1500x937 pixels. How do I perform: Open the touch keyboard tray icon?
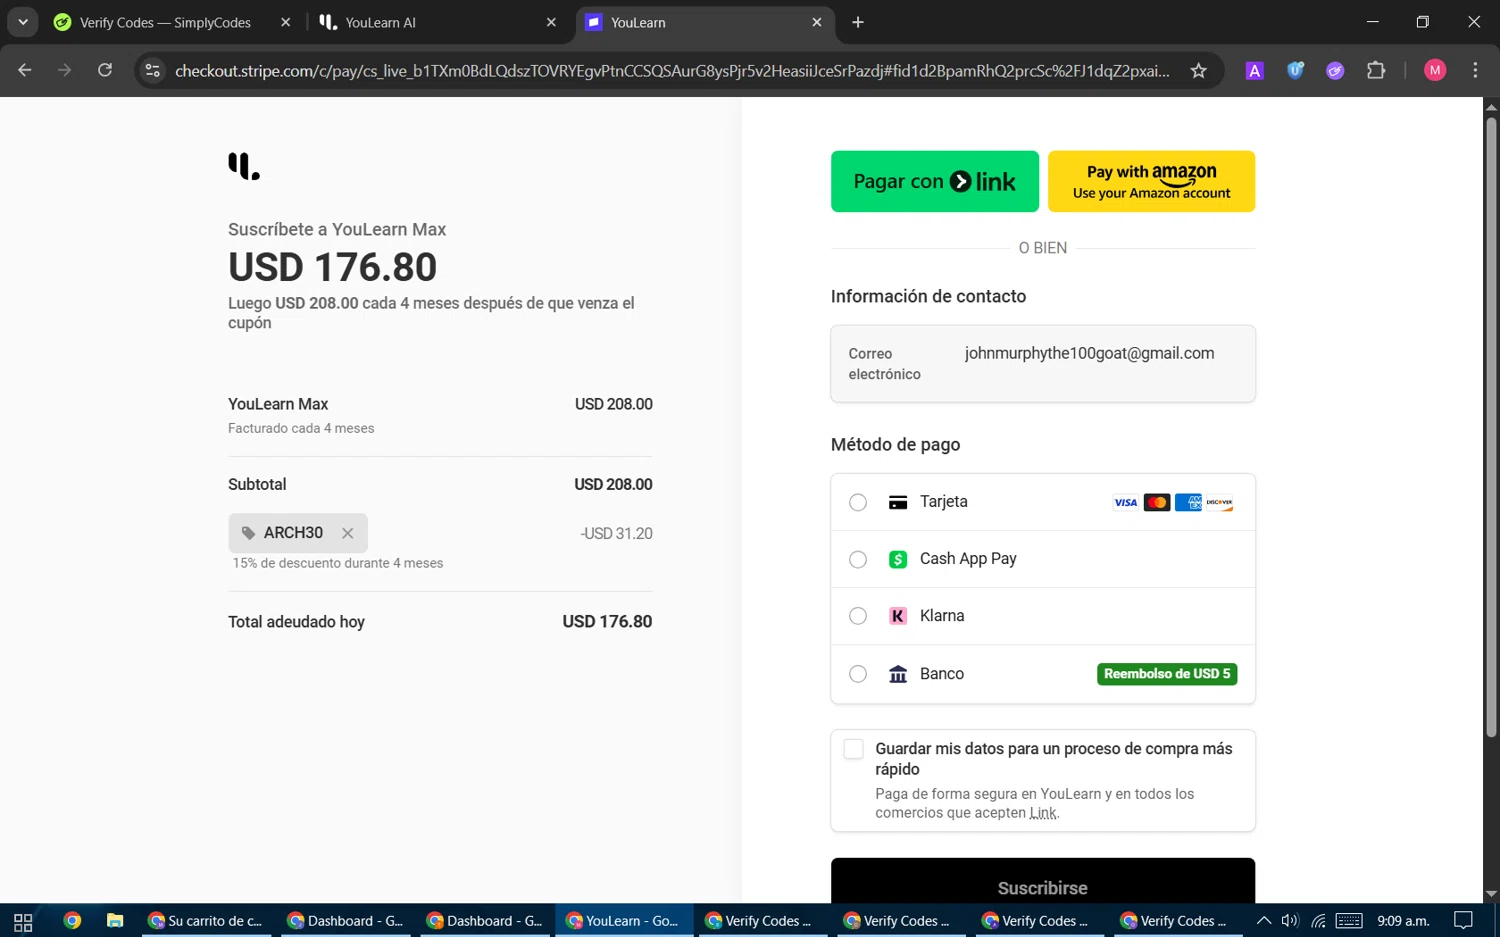(x=1349, y=921)
